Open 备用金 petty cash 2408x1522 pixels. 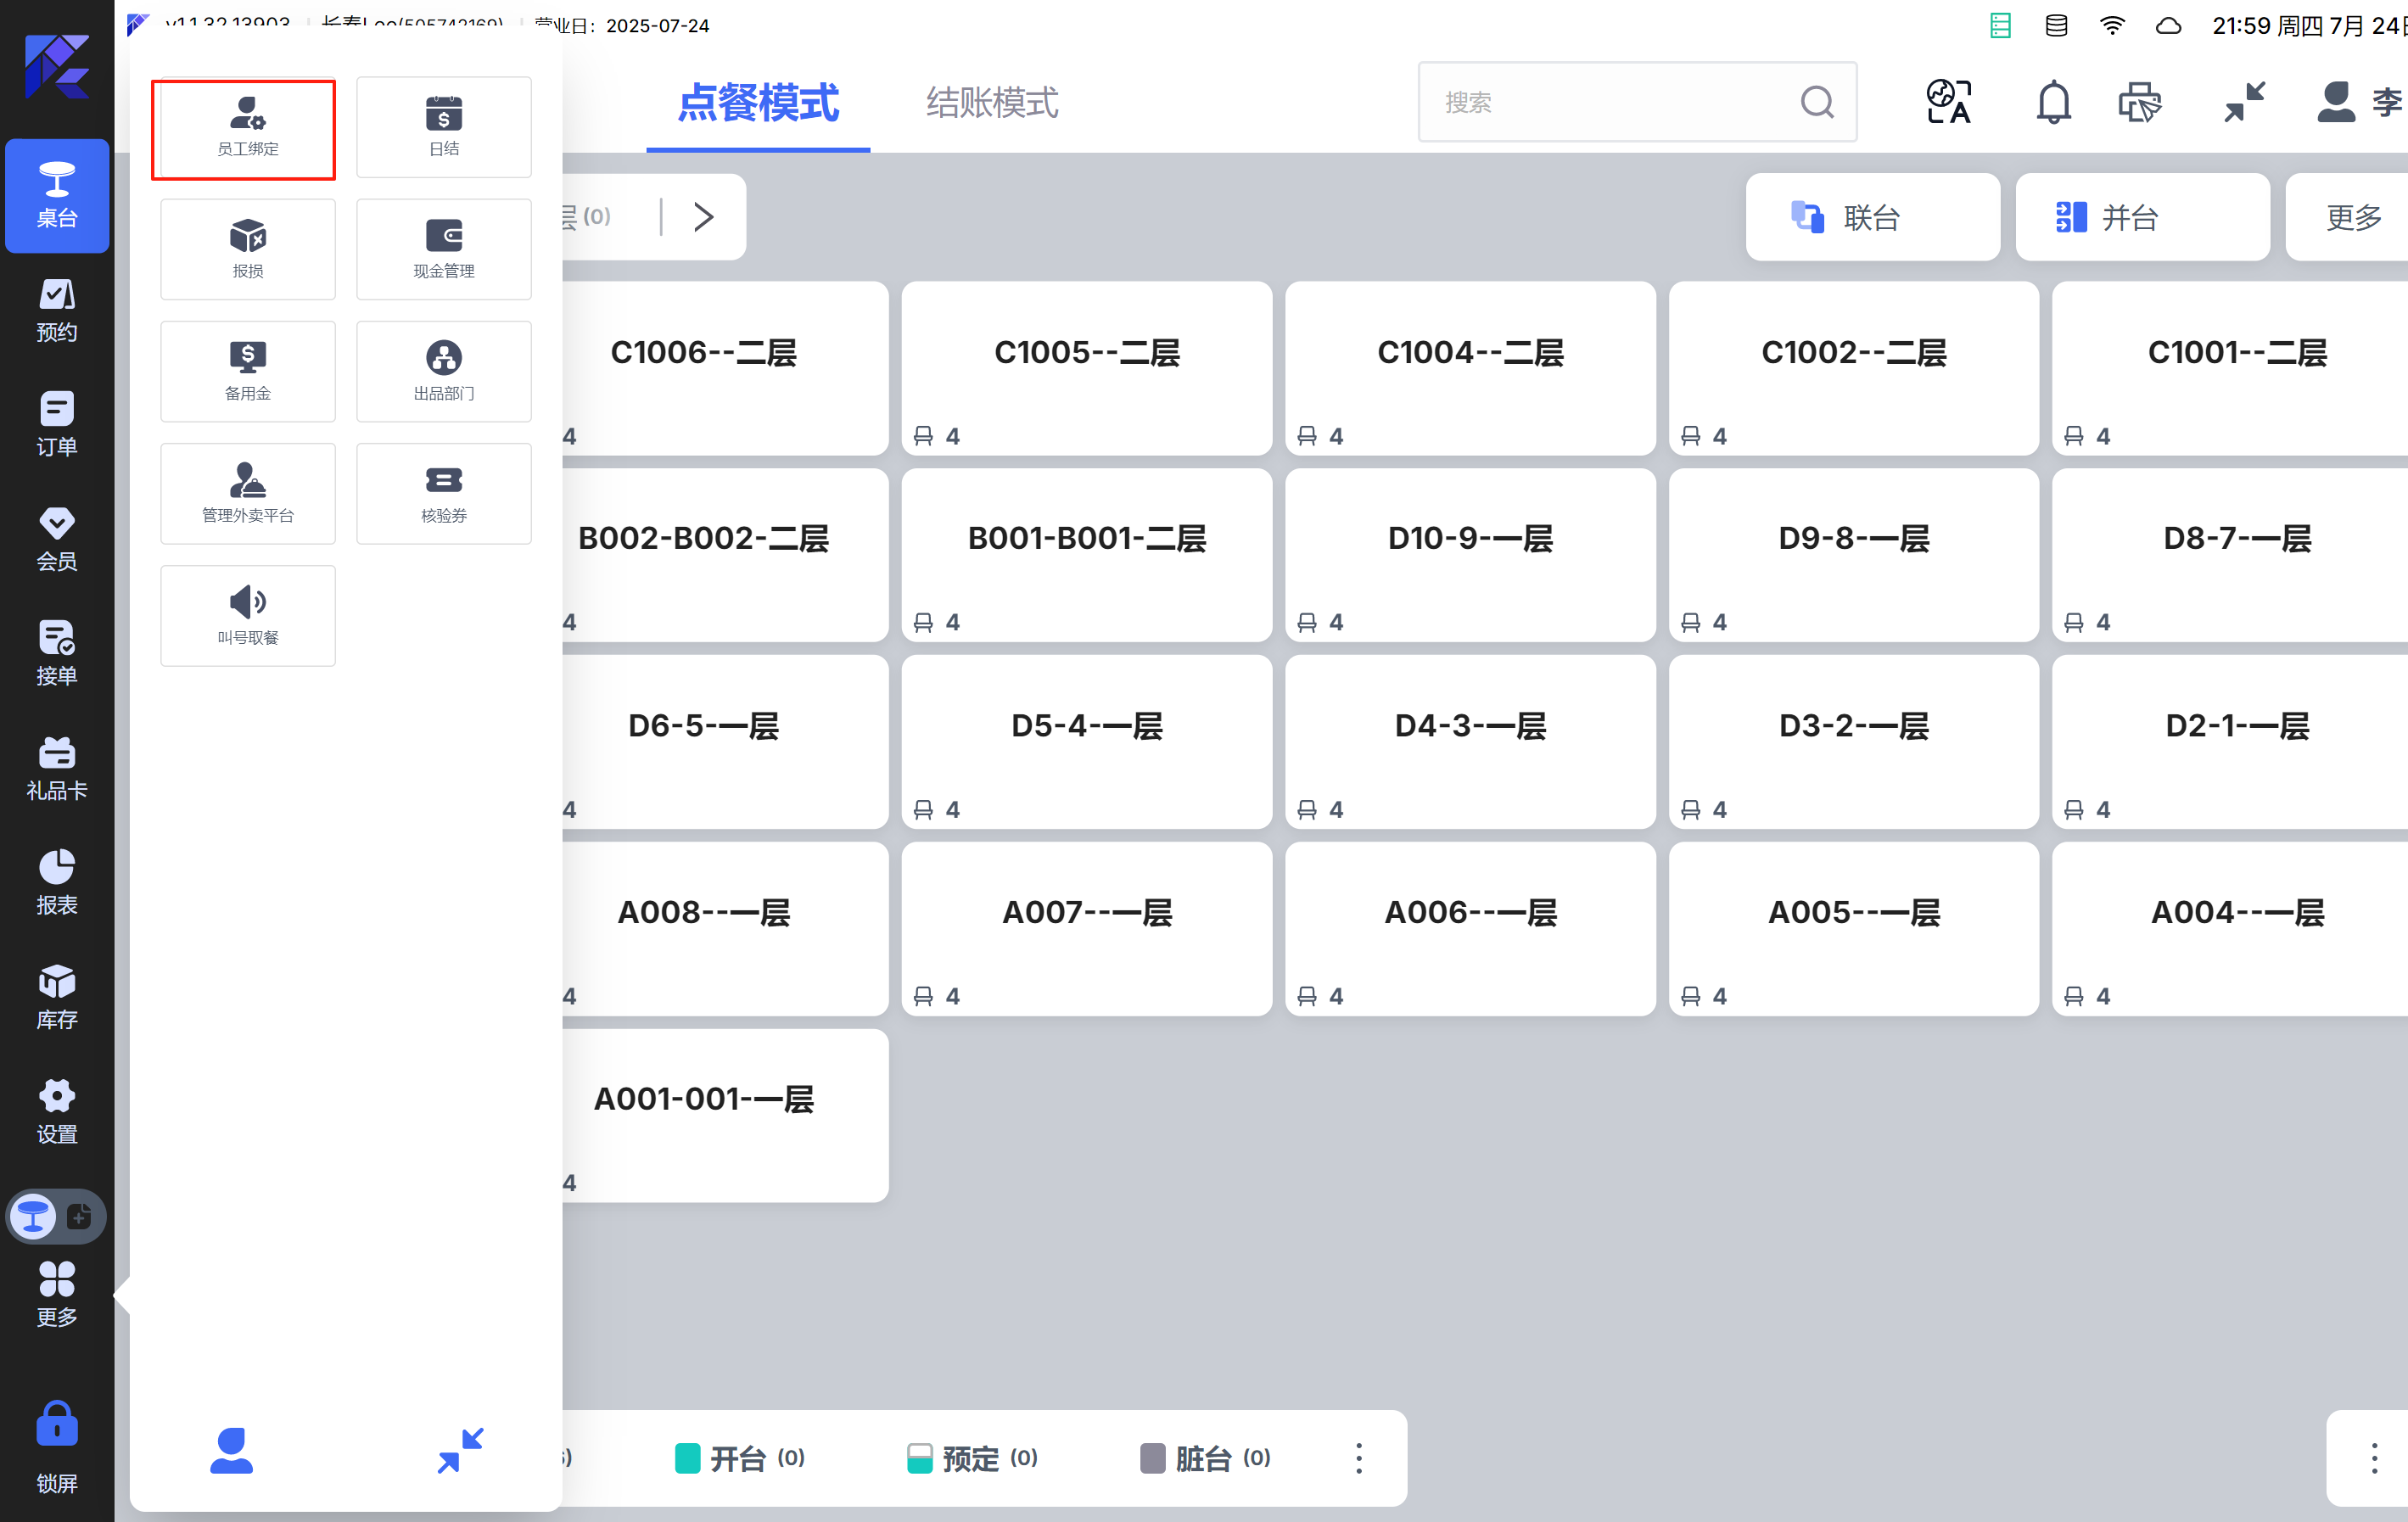tap(247, 372)
